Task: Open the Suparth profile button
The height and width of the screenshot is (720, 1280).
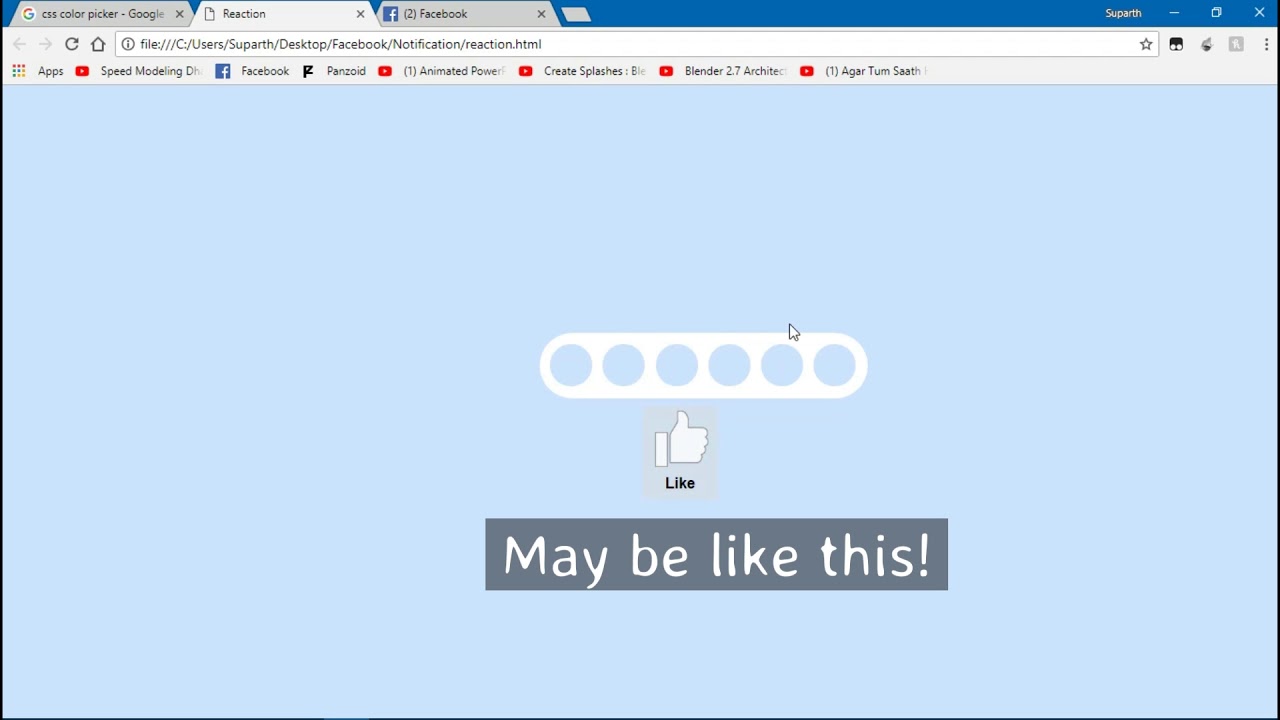Action: pos(1123,13)
